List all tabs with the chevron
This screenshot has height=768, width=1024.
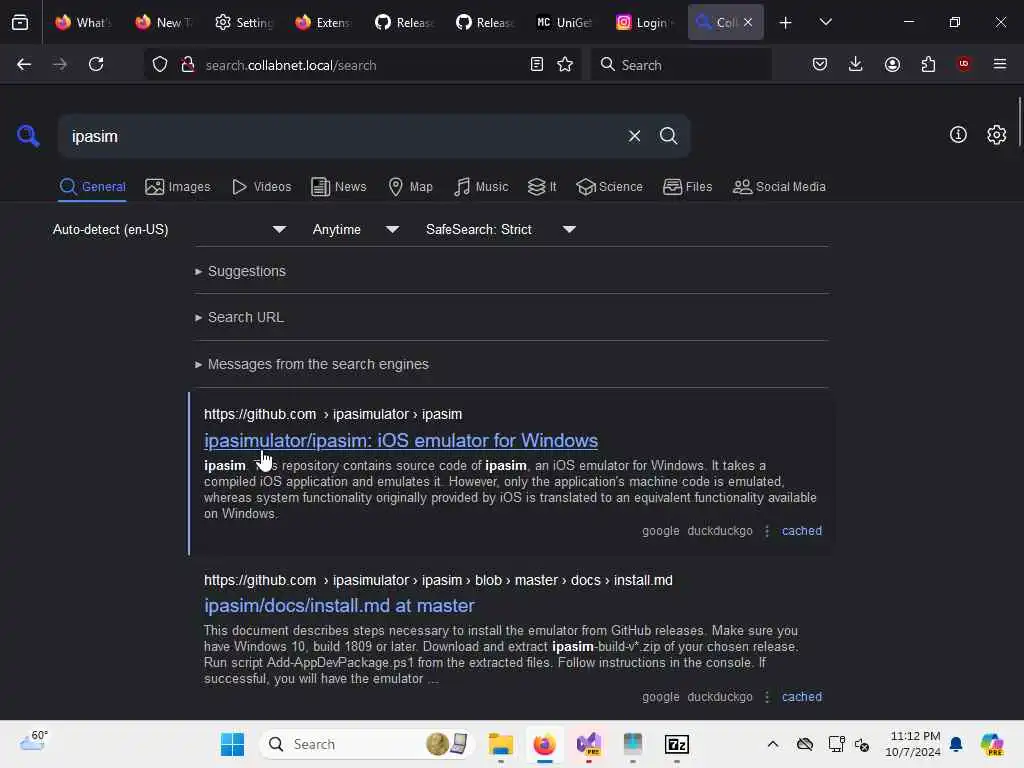point(825,22)
